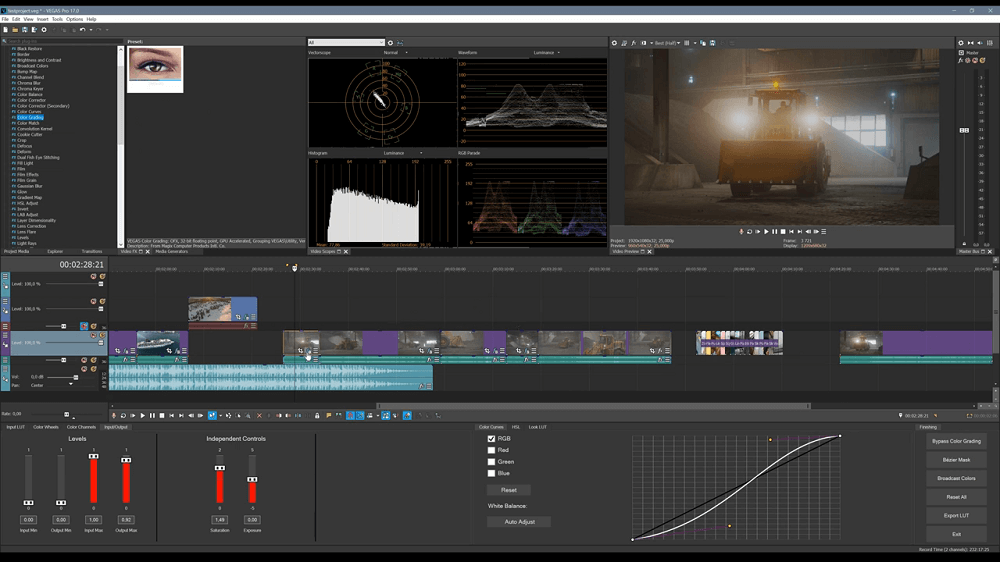Click the Save icon in main toolbar
The height and width of the screenshot is (562, 1000).
point(24,29)
